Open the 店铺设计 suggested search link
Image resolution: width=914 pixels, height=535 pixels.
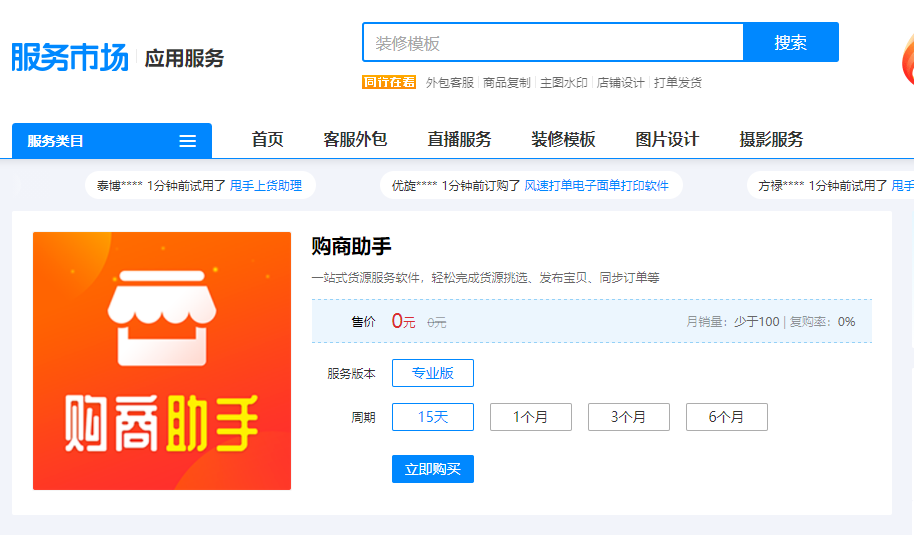click(x=621, y=83)
